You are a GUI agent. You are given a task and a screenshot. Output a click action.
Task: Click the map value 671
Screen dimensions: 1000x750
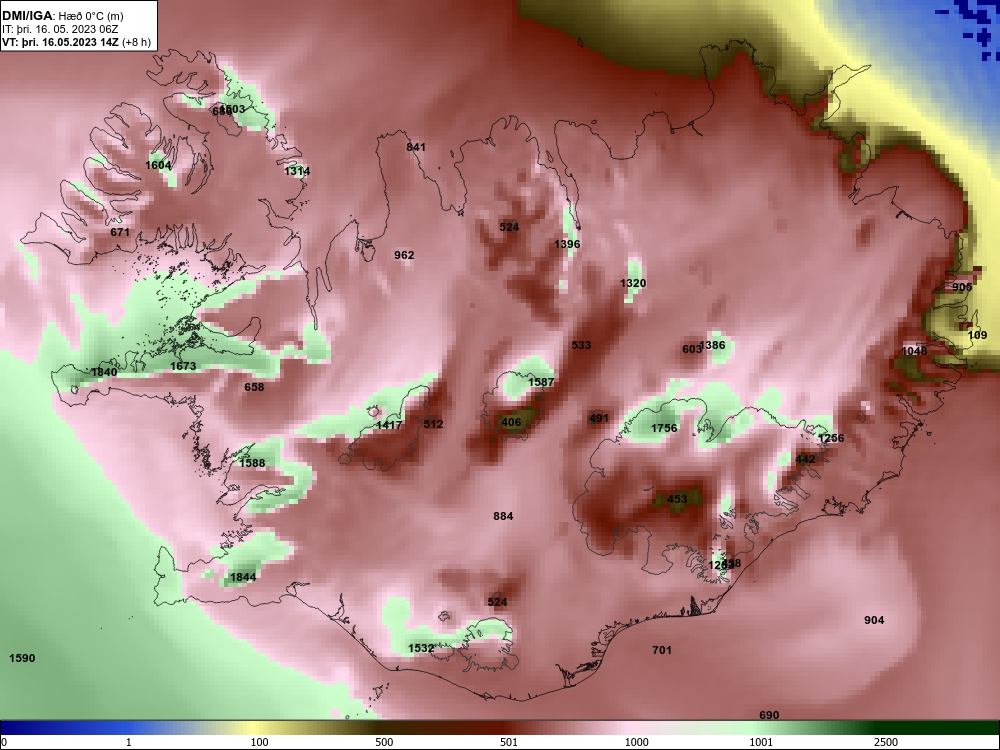click(x=120, y=232)
